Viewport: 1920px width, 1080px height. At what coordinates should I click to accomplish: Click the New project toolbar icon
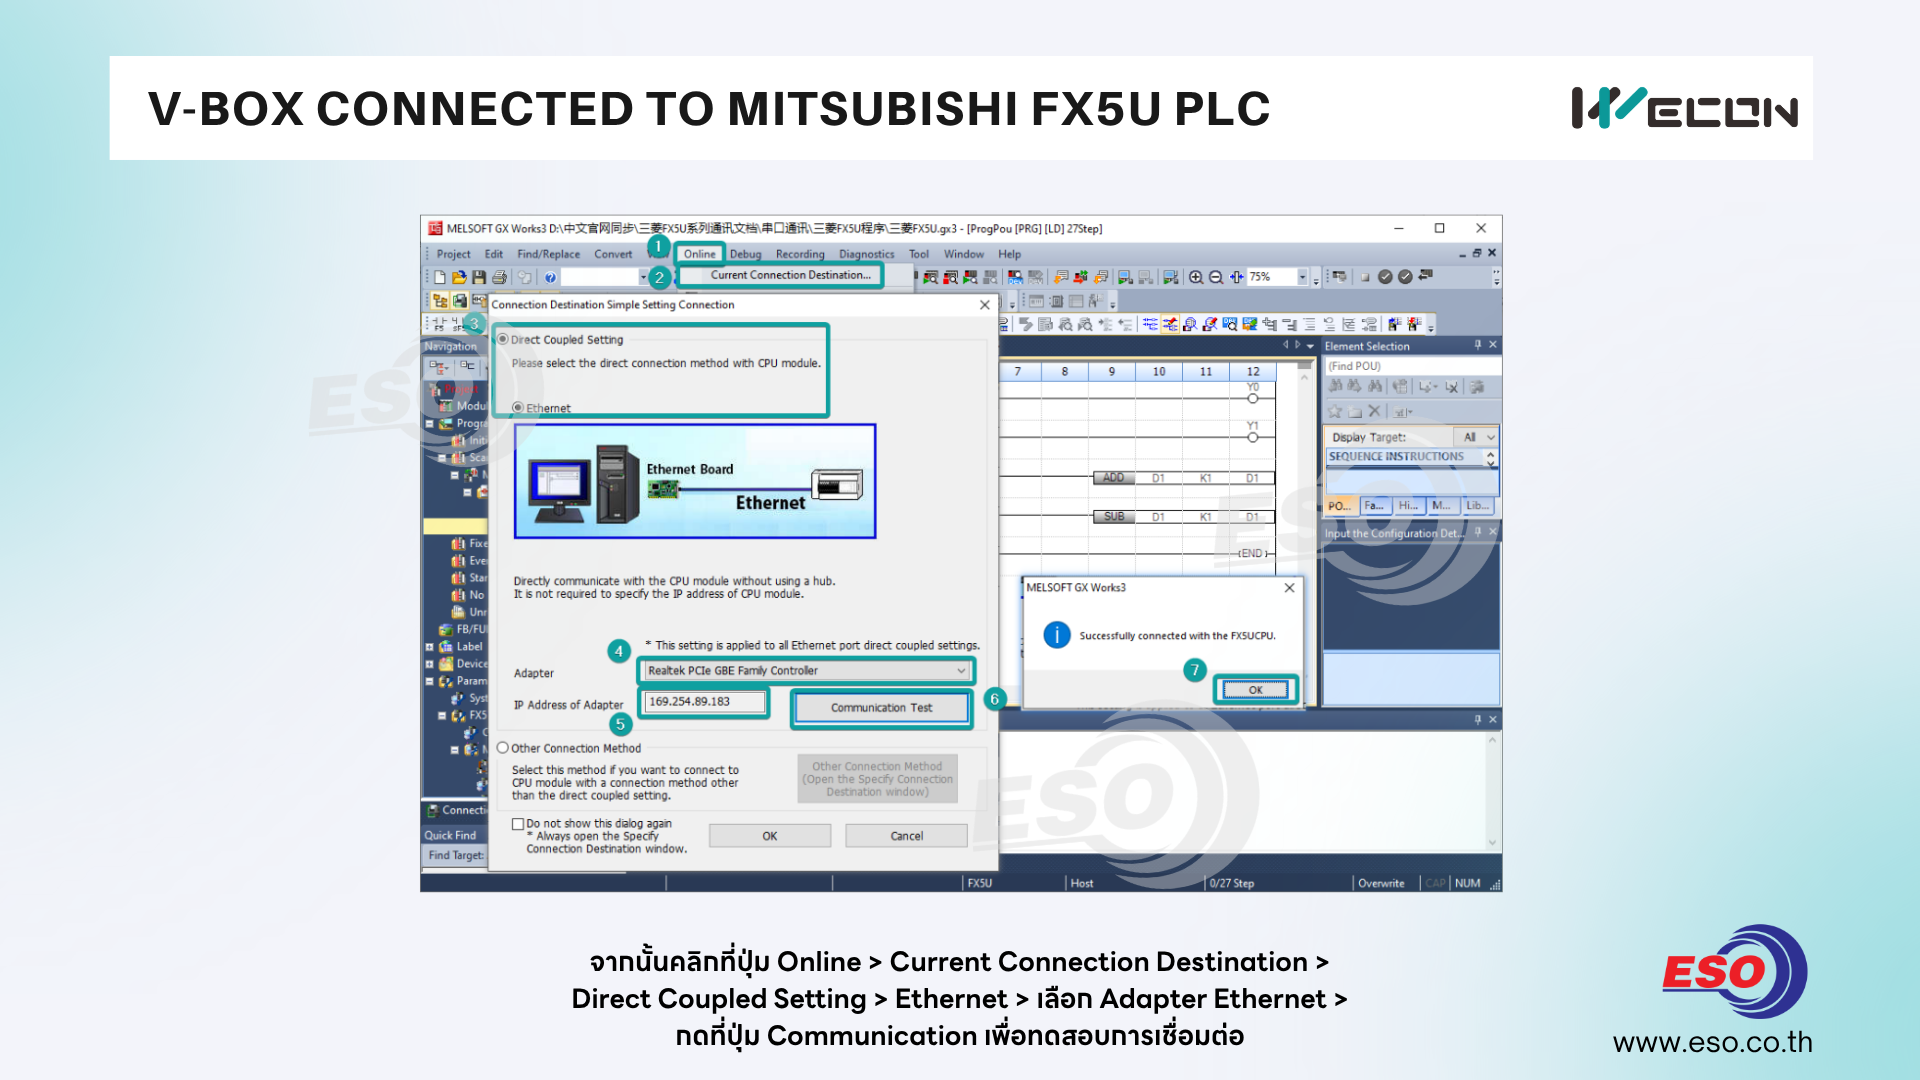pyautogui.click(x=440, y=277)
